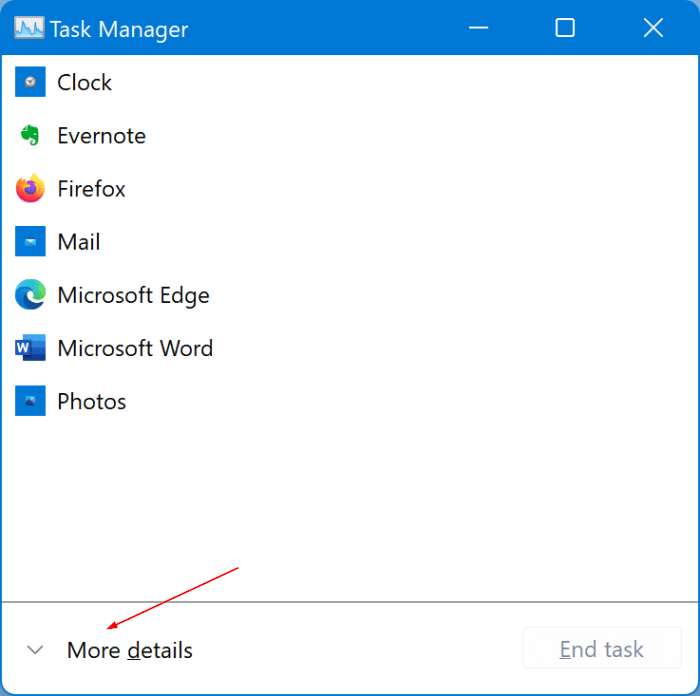Click the Task Manager title bar icon
Image resolution: width=700 pixels, height=696 pixels.
pos(29,28)
